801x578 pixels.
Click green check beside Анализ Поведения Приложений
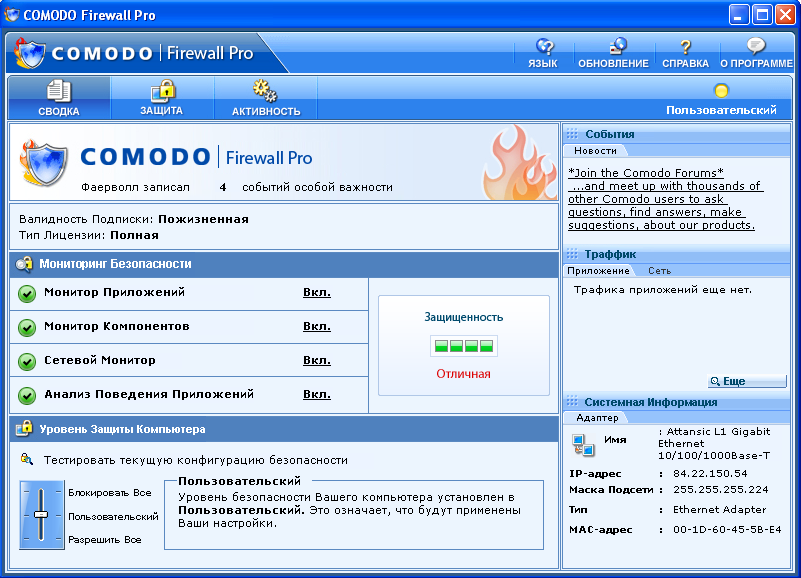(x=27, y=396)
